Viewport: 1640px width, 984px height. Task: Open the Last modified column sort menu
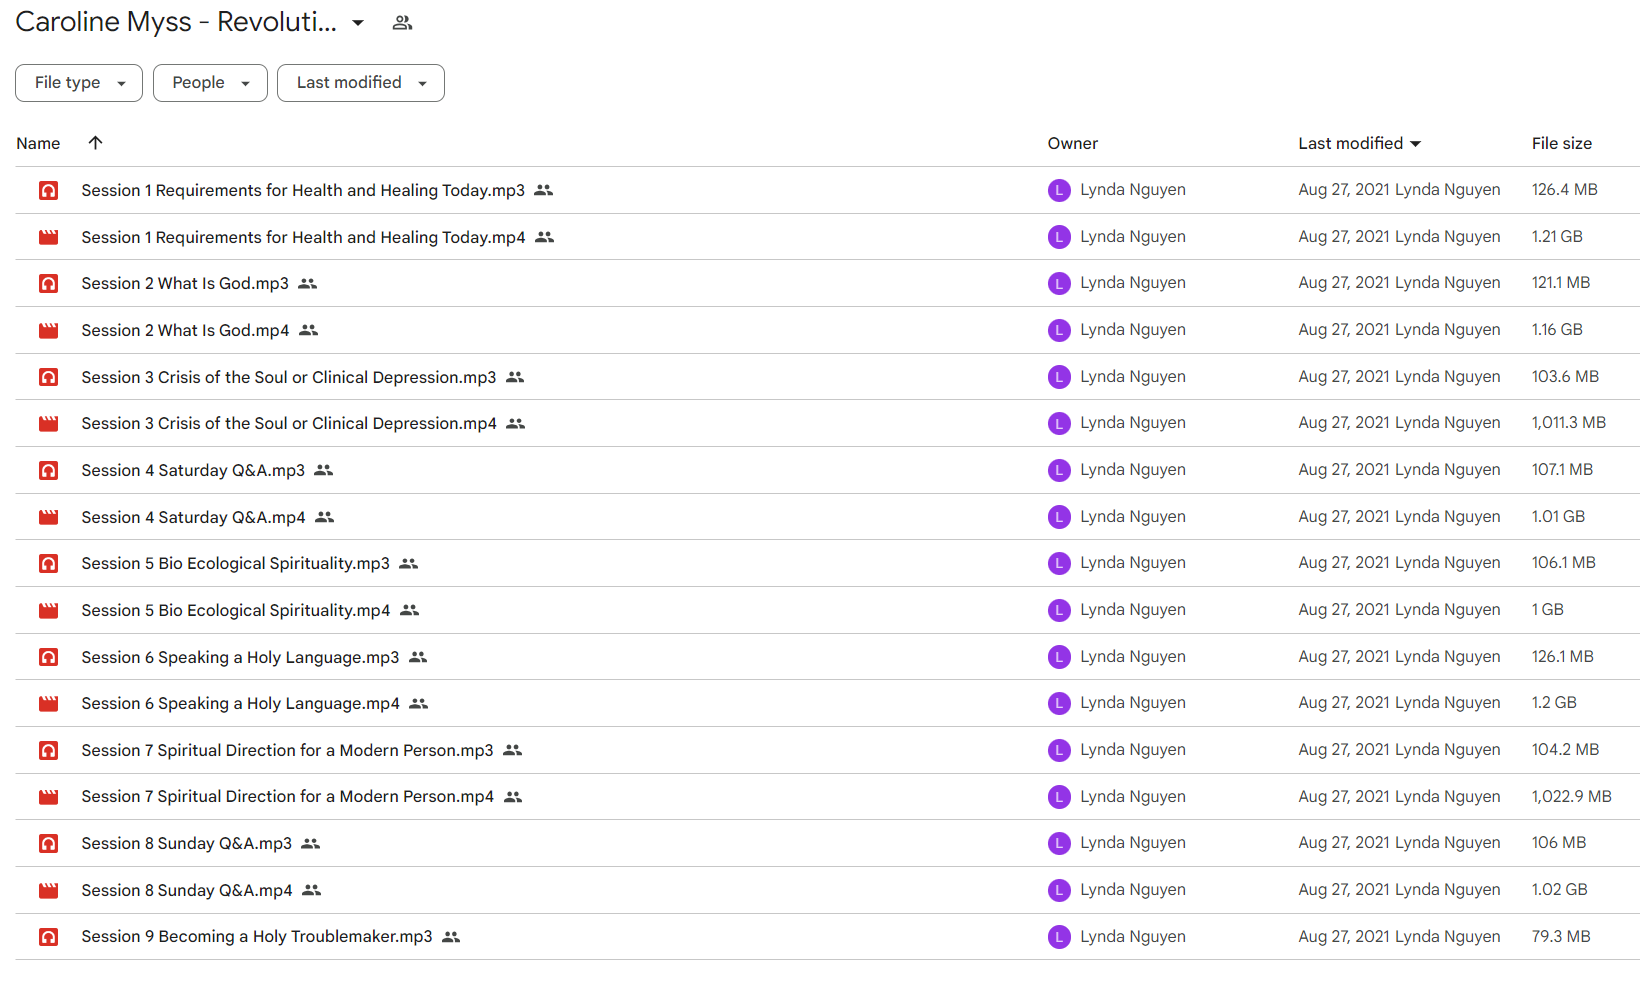click(x=1360, y=143)
